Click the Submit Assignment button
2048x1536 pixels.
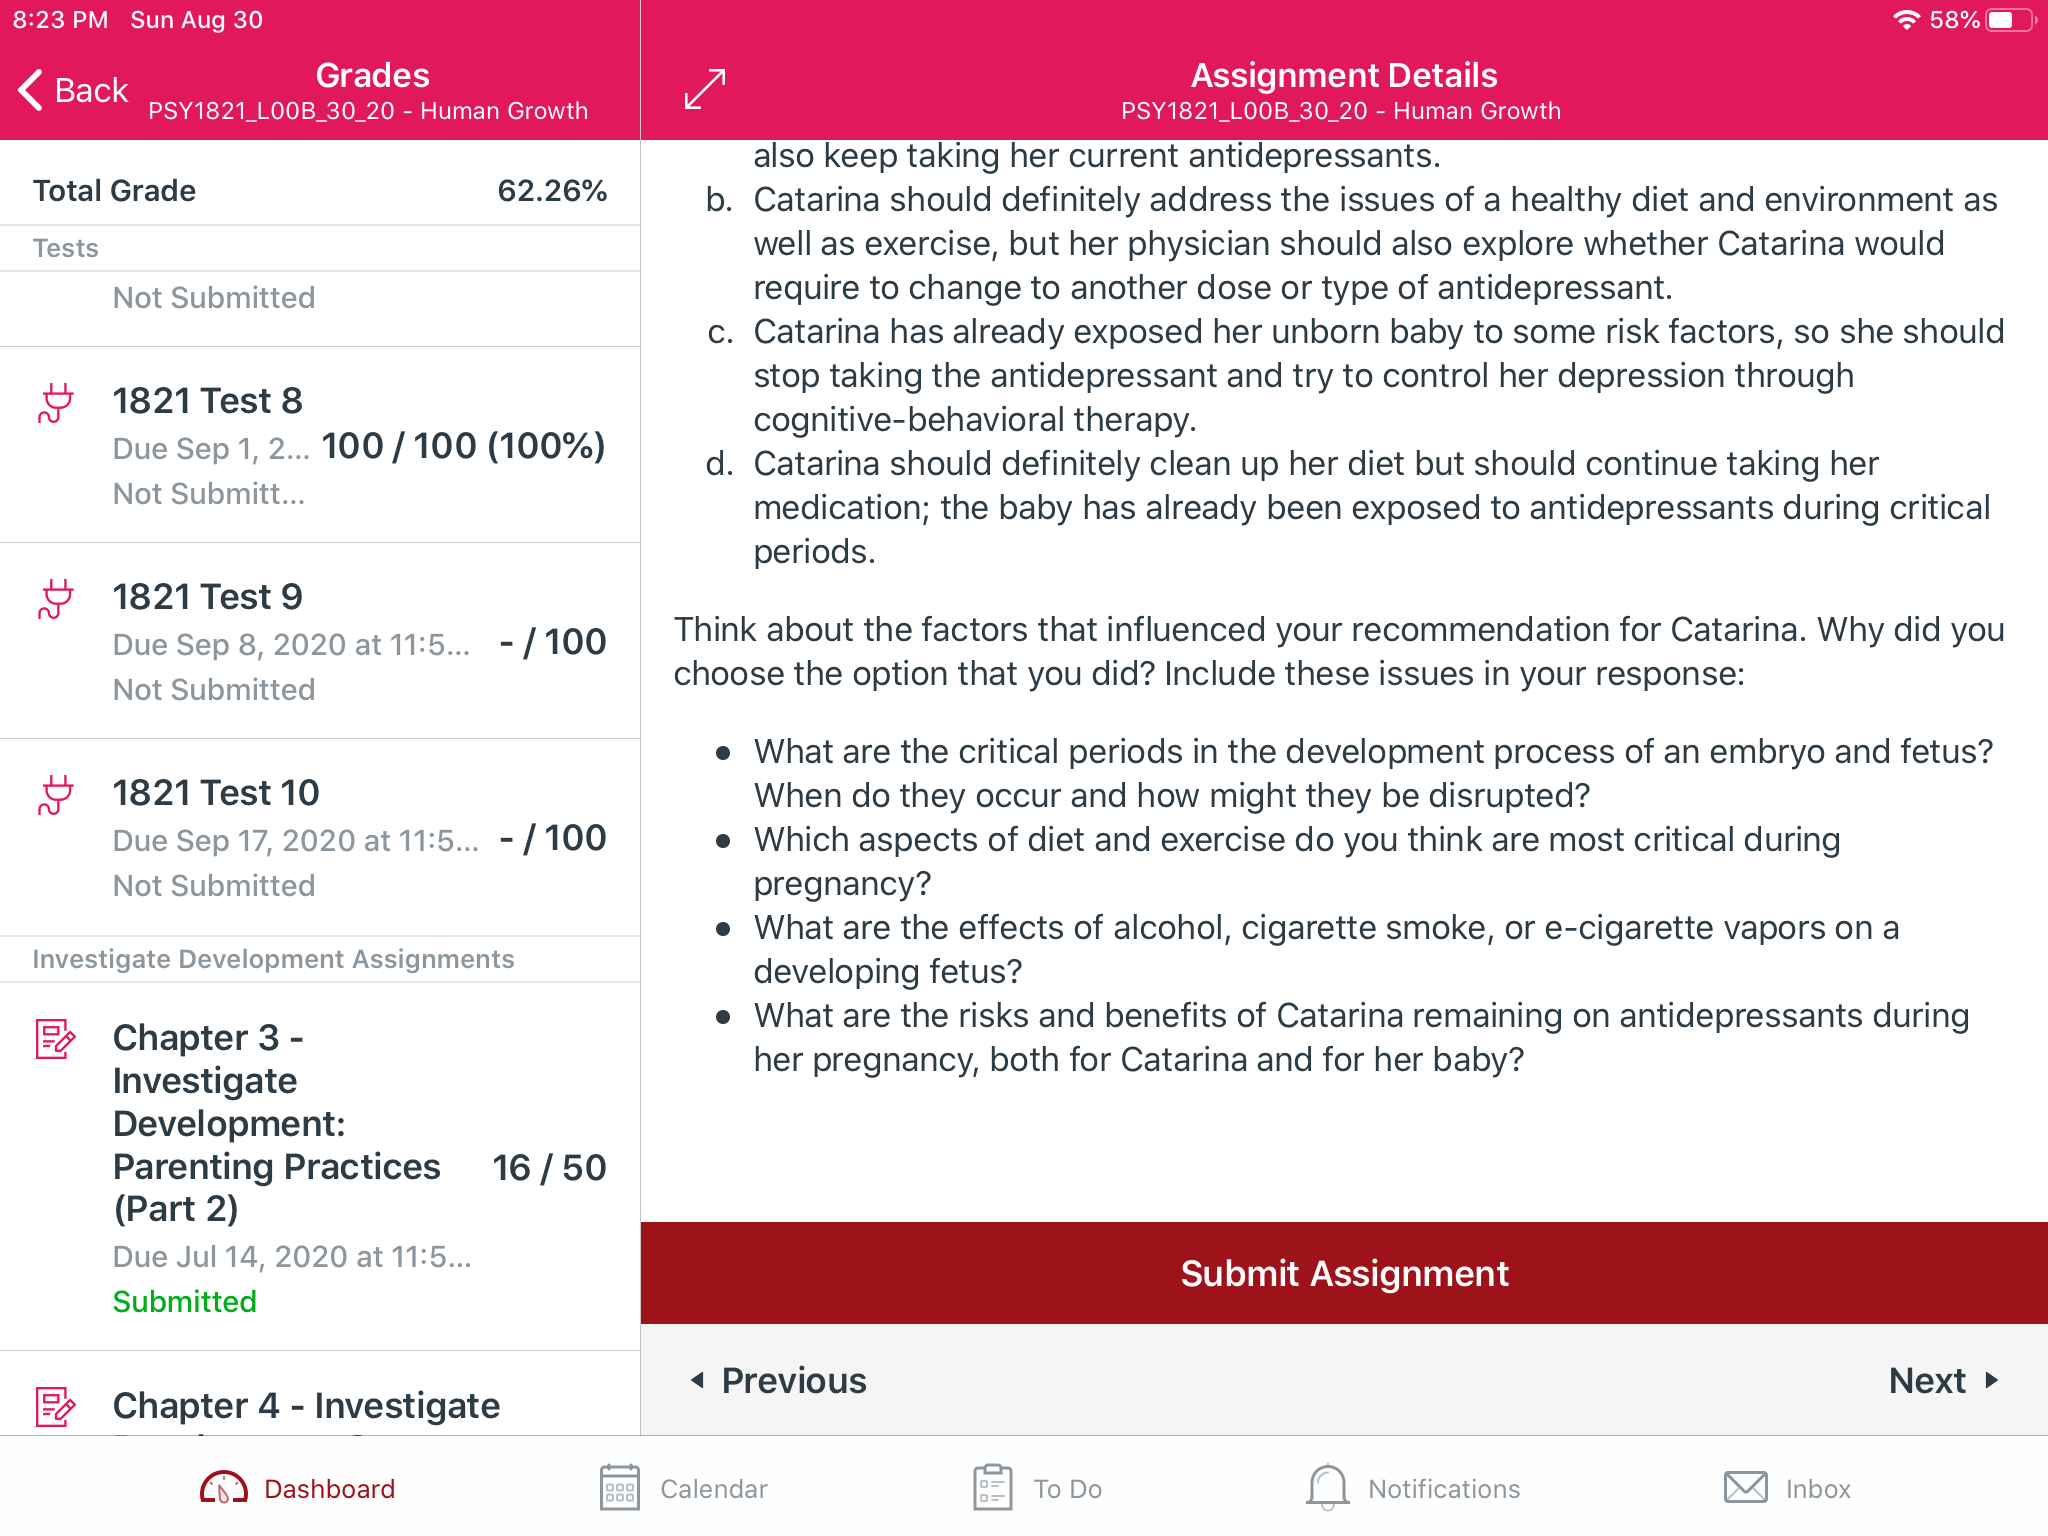pos(1344,1273)
